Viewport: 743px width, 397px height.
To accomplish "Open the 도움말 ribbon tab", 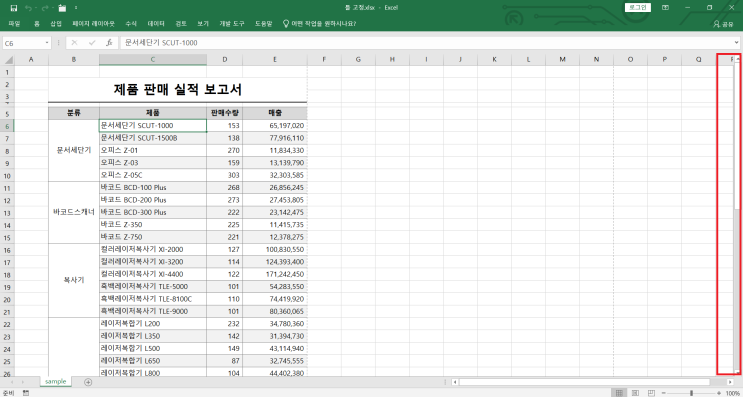I will (x=263, y=23).
